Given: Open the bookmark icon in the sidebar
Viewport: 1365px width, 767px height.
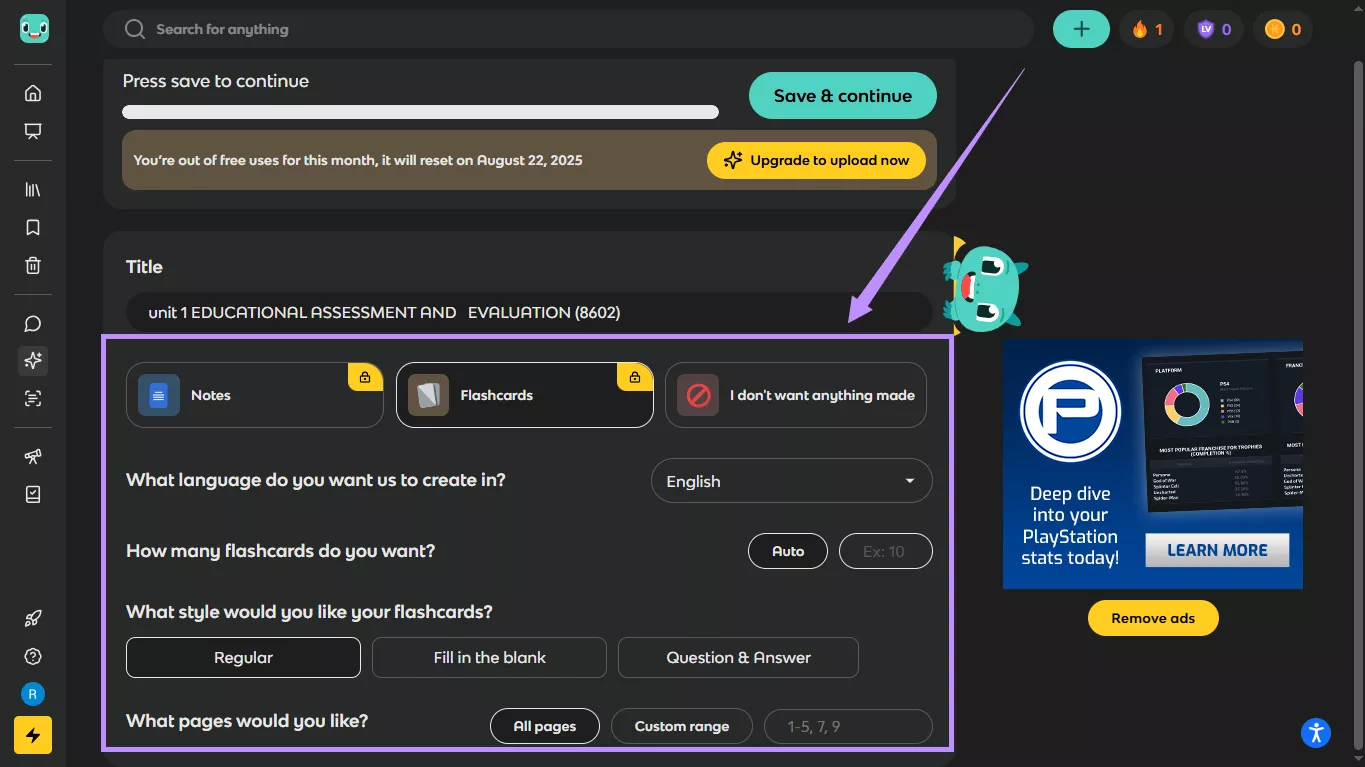Looking at the screenshot, I should pyautogui.click(x=32, y=227).
